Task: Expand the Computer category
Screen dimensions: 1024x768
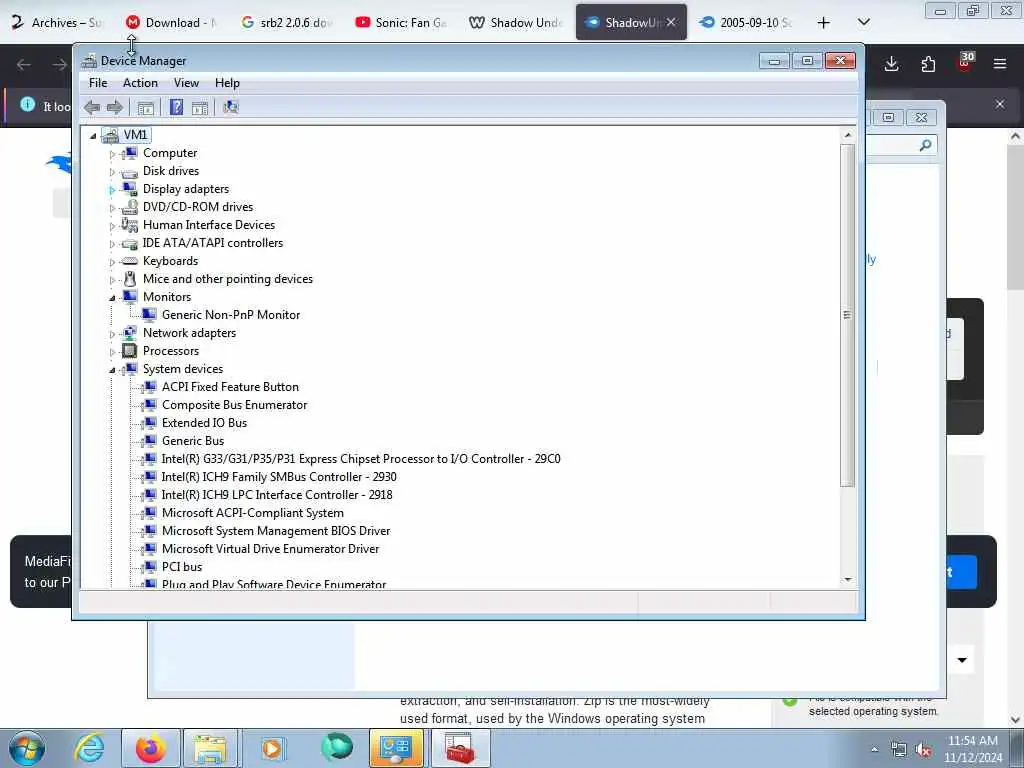Action: click(x=112, y=154)
